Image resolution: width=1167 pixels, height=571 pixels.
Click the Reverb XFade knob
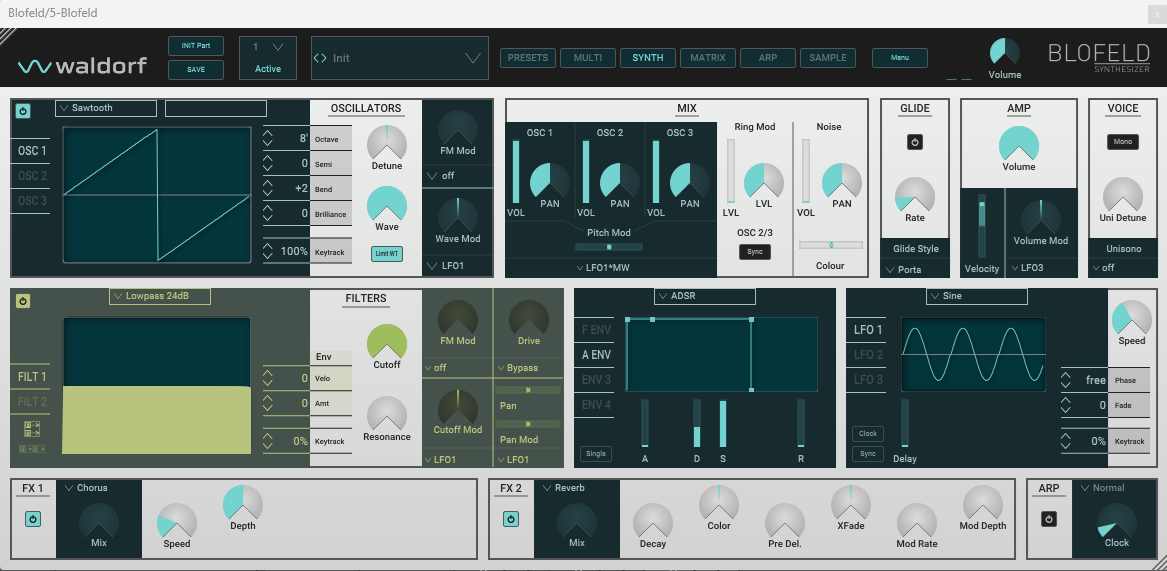(x=851, y=503)
